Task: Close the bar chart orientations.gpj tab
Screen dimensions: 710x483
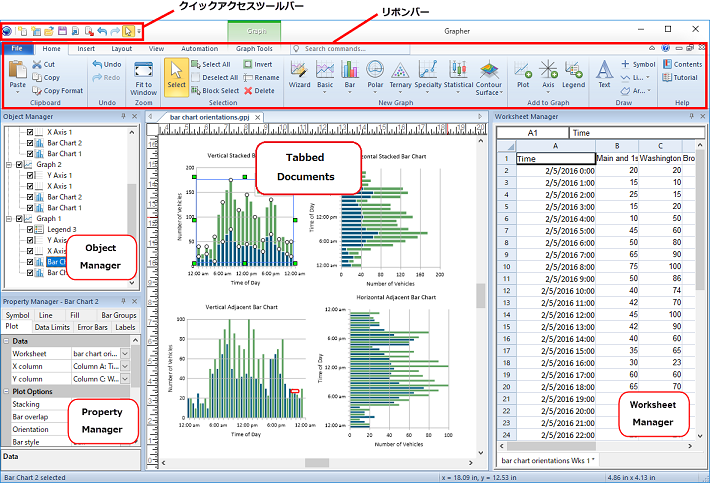Action: pyautogui.click(x=258, y=117)
